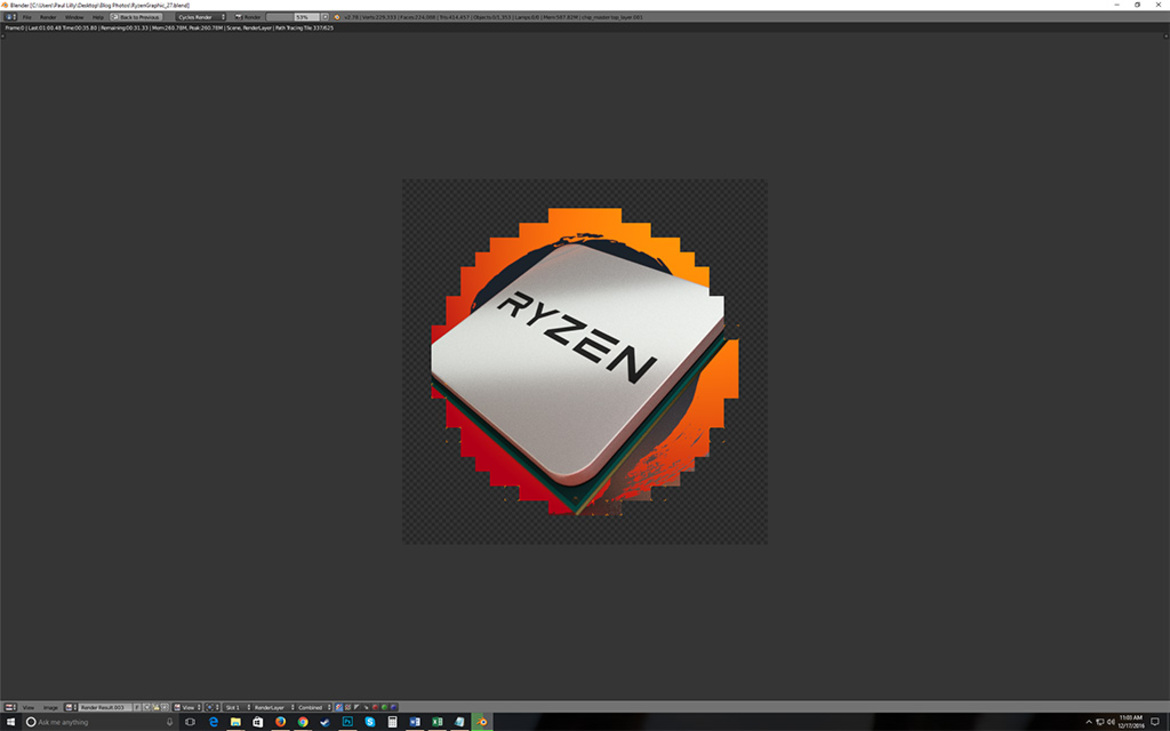
Task: Click the Cortana Ask me anything box
Action: pos(101,722)
